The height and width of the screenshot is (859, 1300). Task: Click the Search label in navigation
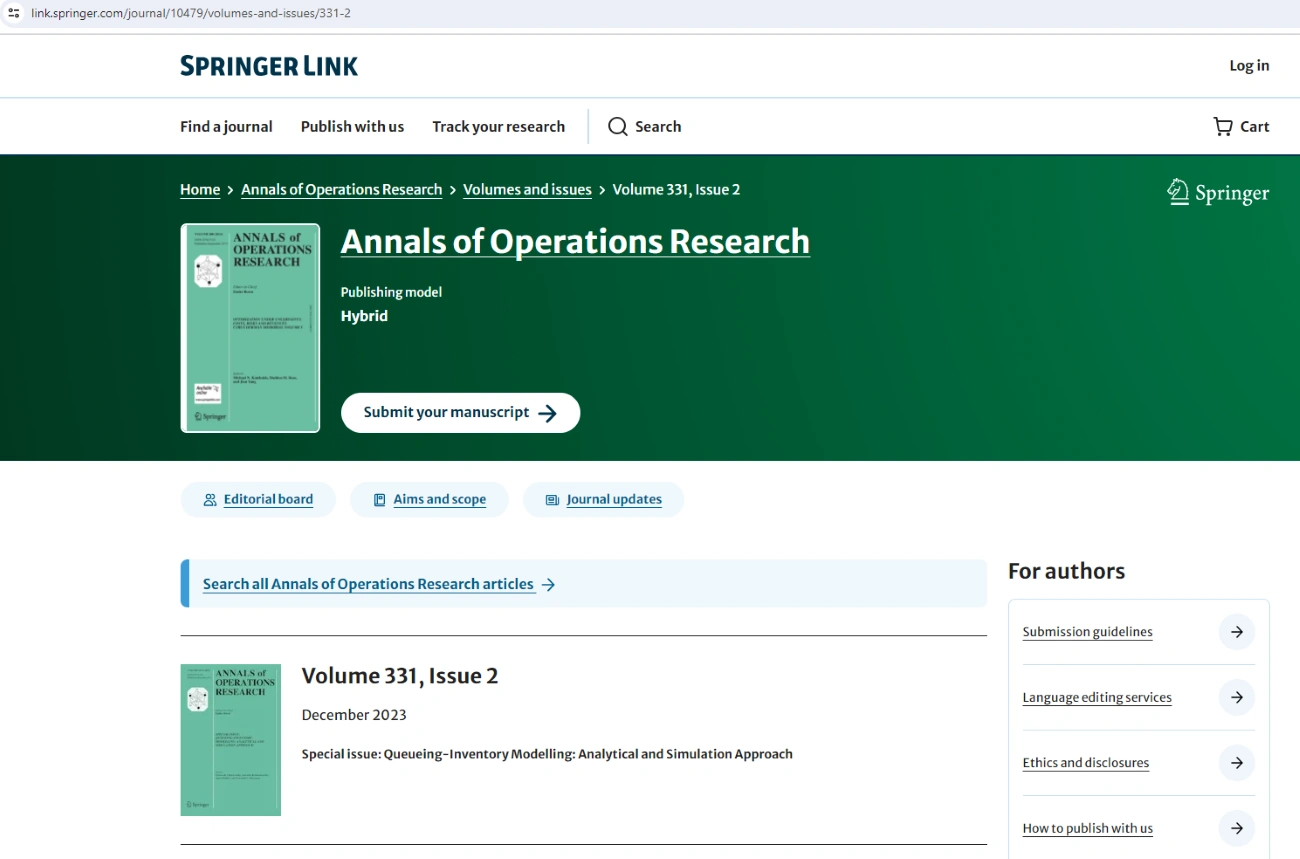[658, 126]
